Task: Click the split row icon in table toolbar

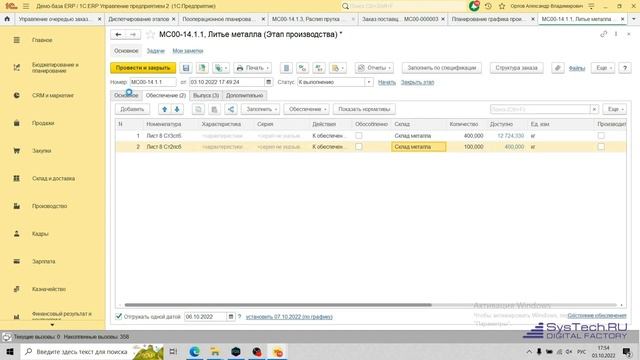Action: click(231, 109)
